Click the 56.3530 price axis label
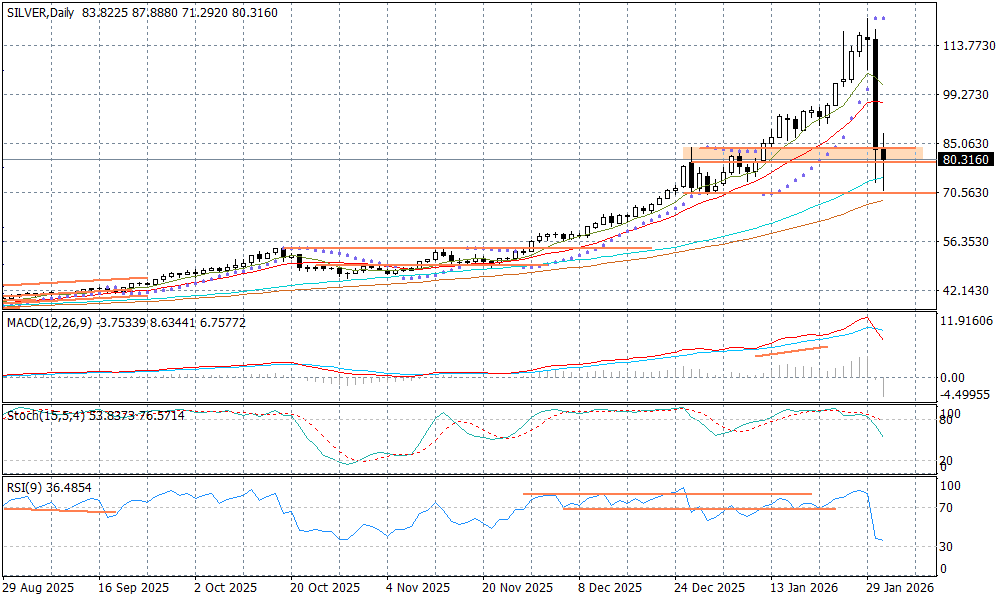This screenshot has height=600, width=1000. (966, 242)
